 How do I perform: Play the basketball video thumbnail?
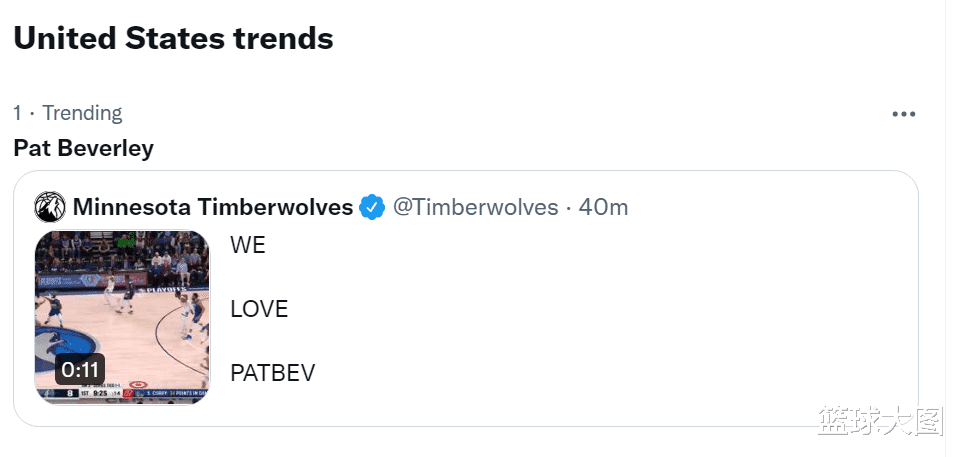[x=123, y=317]
